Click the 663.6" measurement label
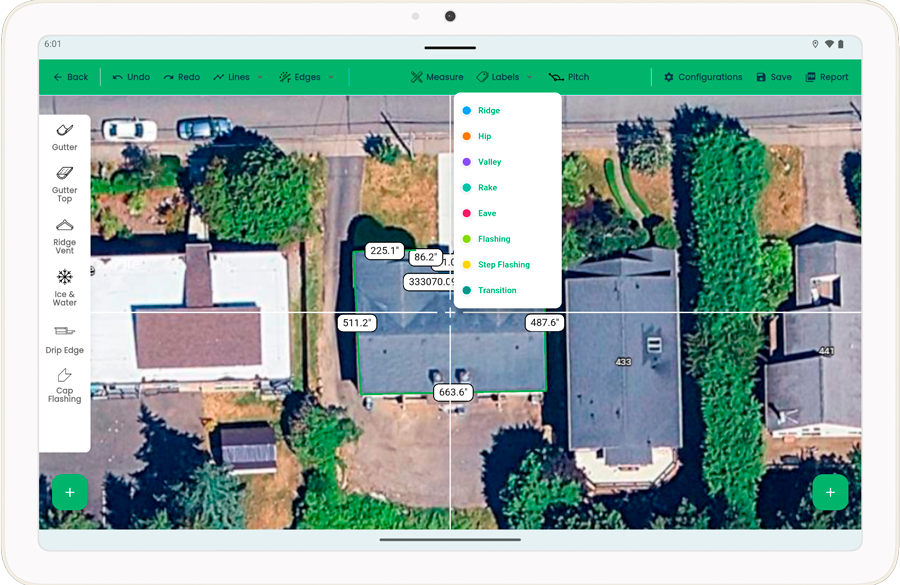The width and height of the screenshot is (900, 585). pyautogui.click(x=453, y=393)
